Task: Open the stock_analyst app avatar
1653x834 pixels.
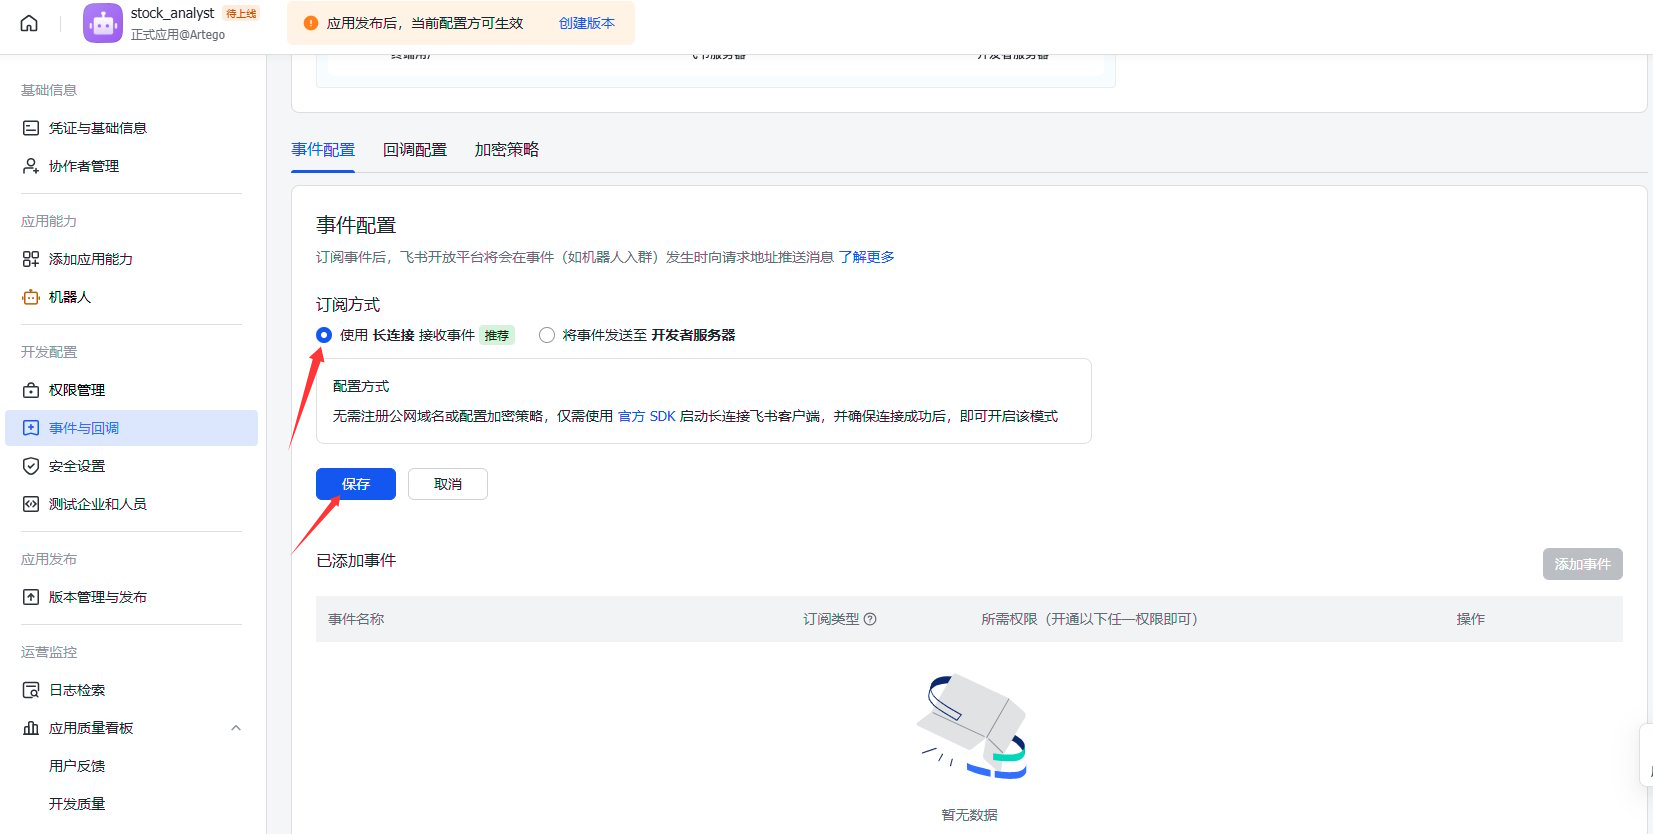Action: pos(103,23)
